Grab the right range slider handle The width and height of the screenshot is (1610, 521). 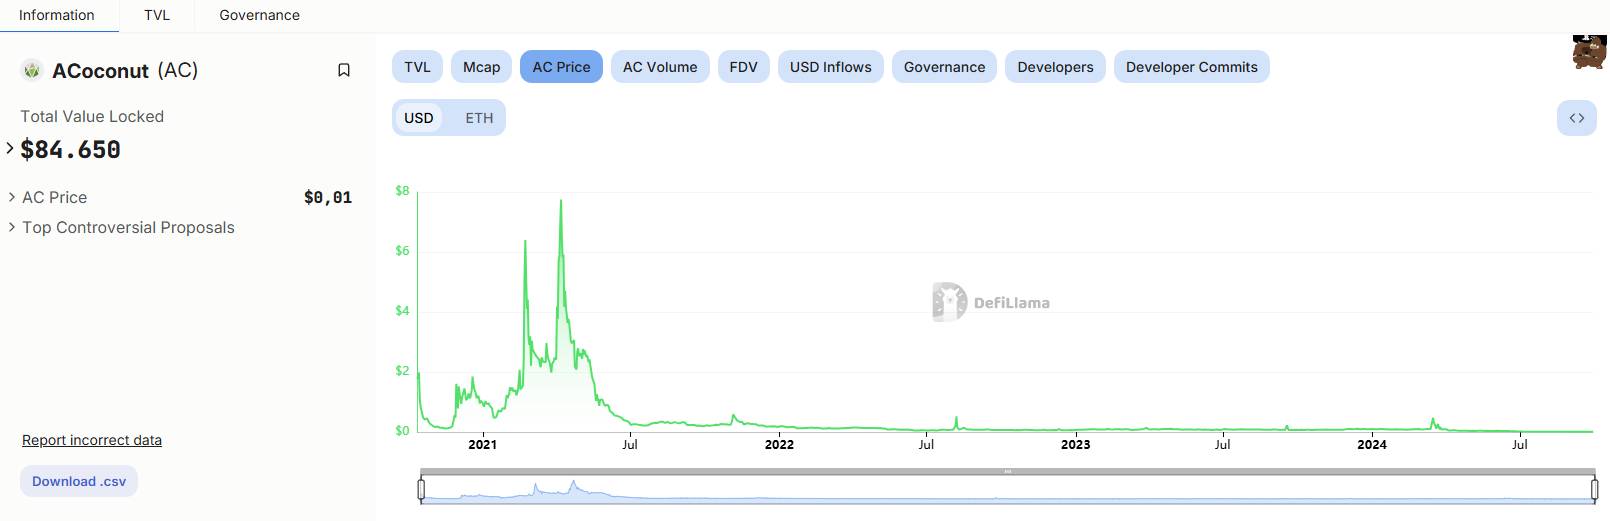(1595, 489)
